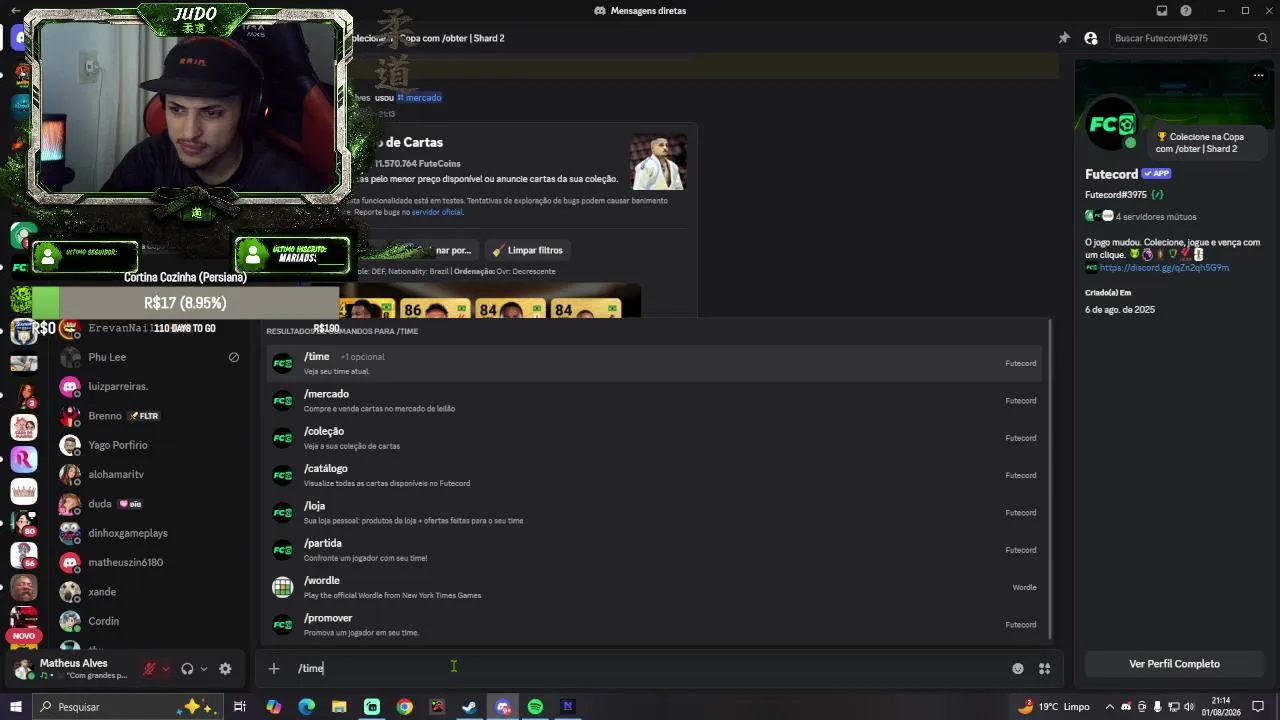Screen dimensions: 1280x720
Task: Open Yago Porfirio direct message
Action: pos(150,445)
